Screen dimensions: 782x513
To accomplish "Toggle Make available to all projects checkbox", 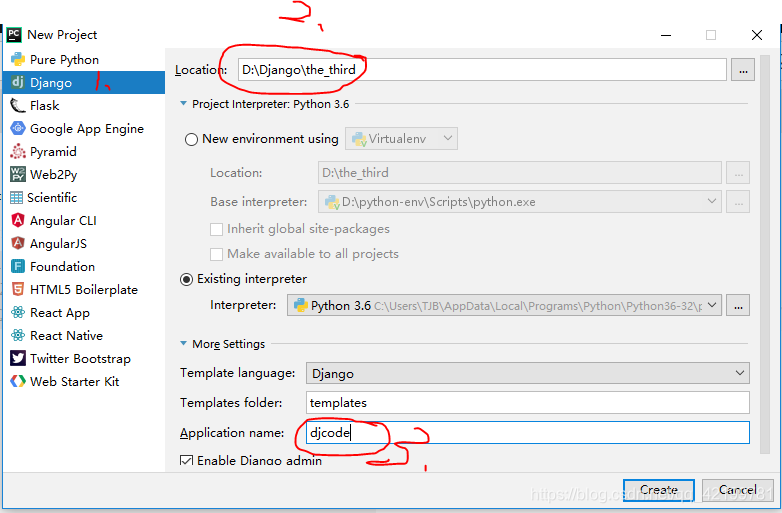I will pyautogui.click(x=216, y=254).
